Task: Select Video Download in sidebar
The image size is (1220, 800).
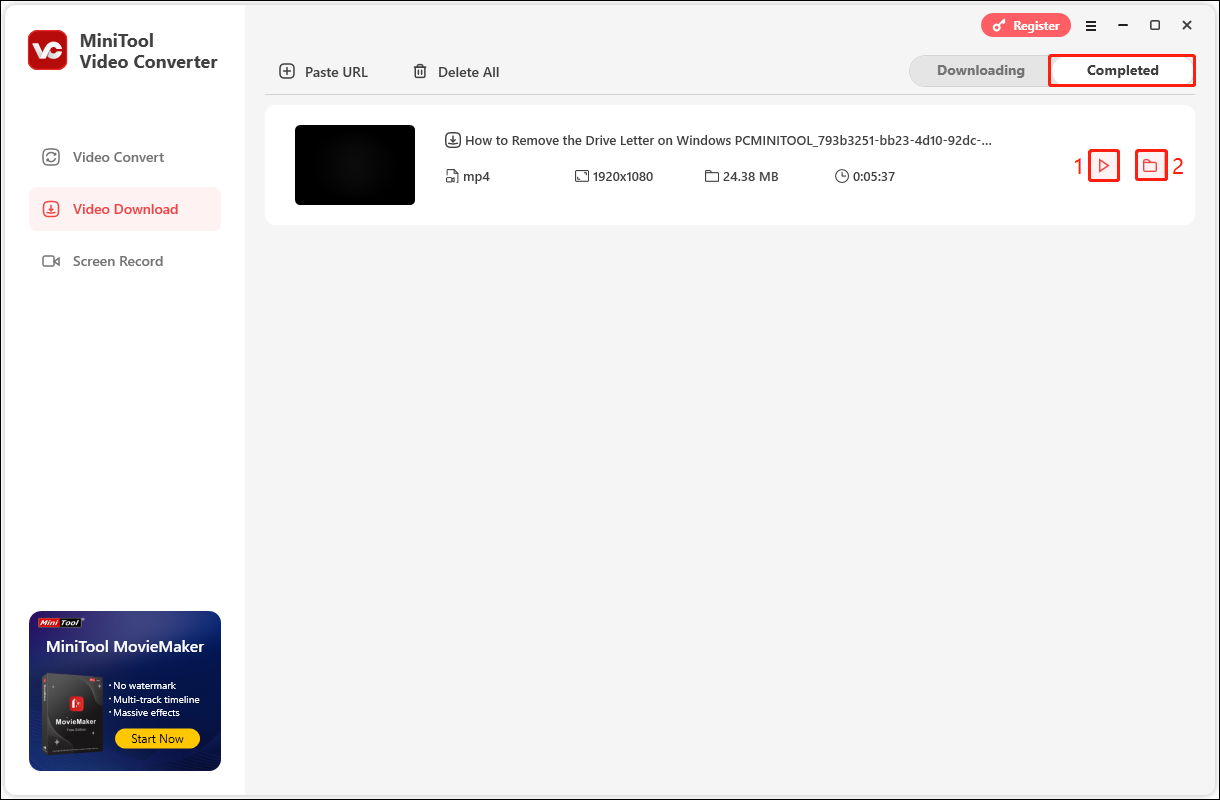Action: coord(125,209)
